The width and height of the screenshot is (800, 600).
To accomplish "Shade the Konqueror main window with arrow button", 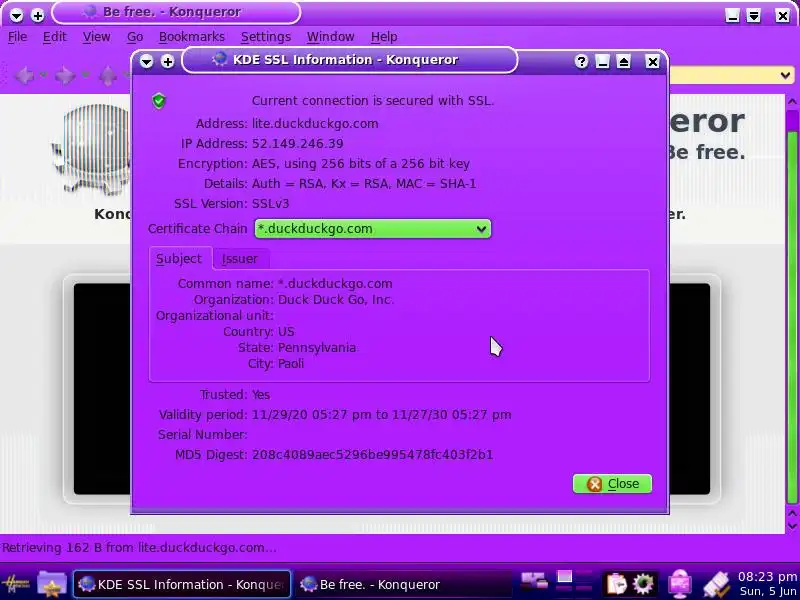I will pos(754,15).
